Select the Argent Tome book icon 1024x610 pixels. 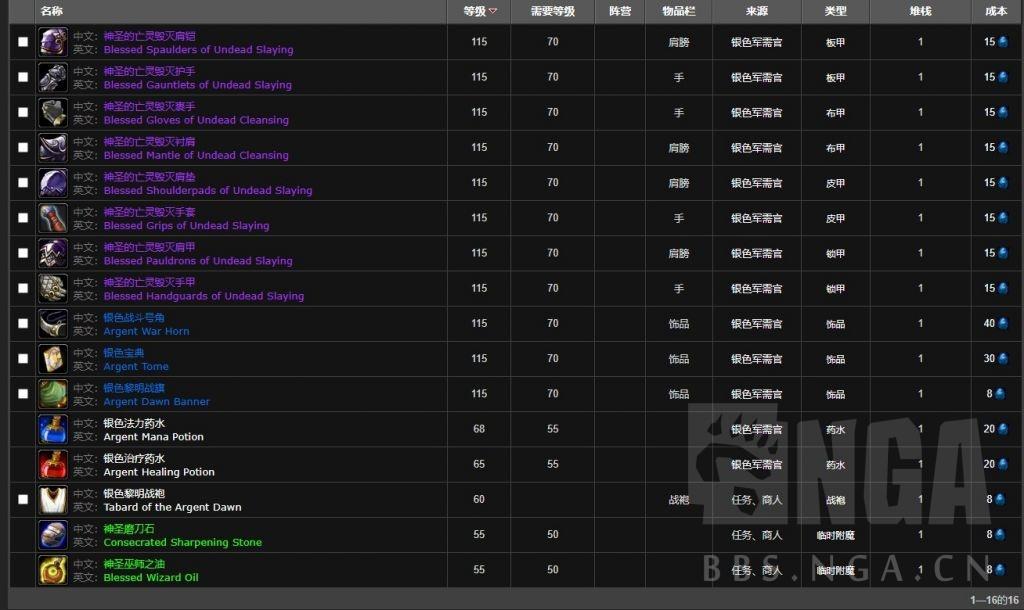(53, 359)
